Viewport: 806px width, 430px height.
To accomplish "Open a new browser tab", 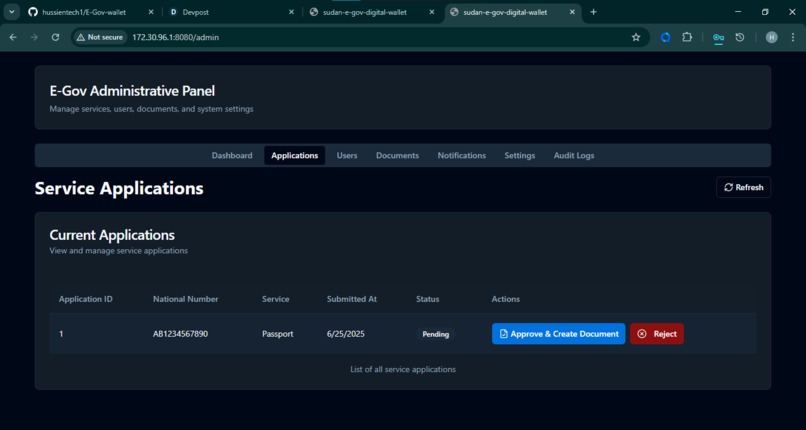I will [593, 12].
